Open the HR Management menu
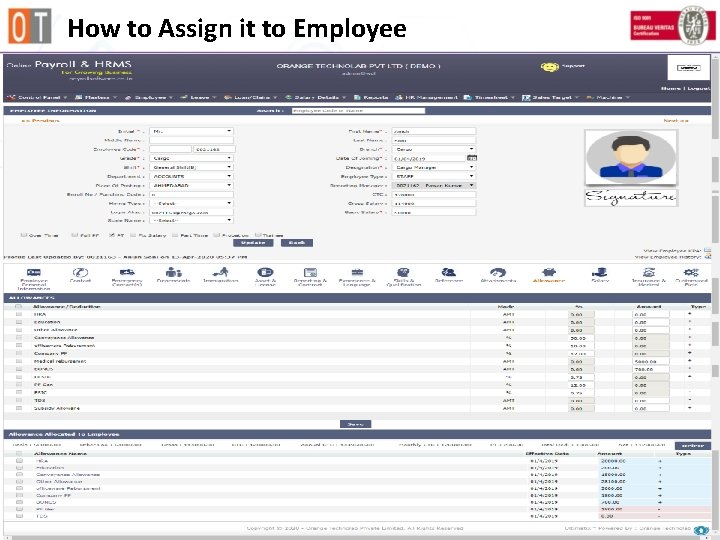 pyautogui.click(x=427, y=97)
